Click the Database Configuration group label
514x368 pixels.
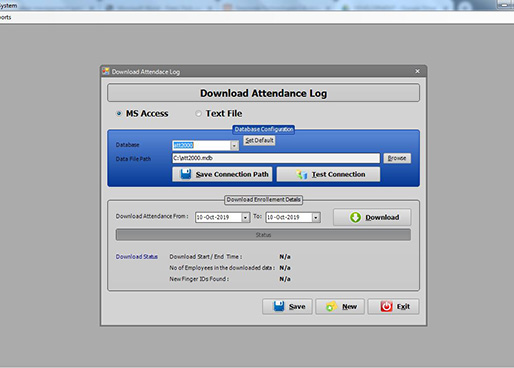[x=263, y=129]
